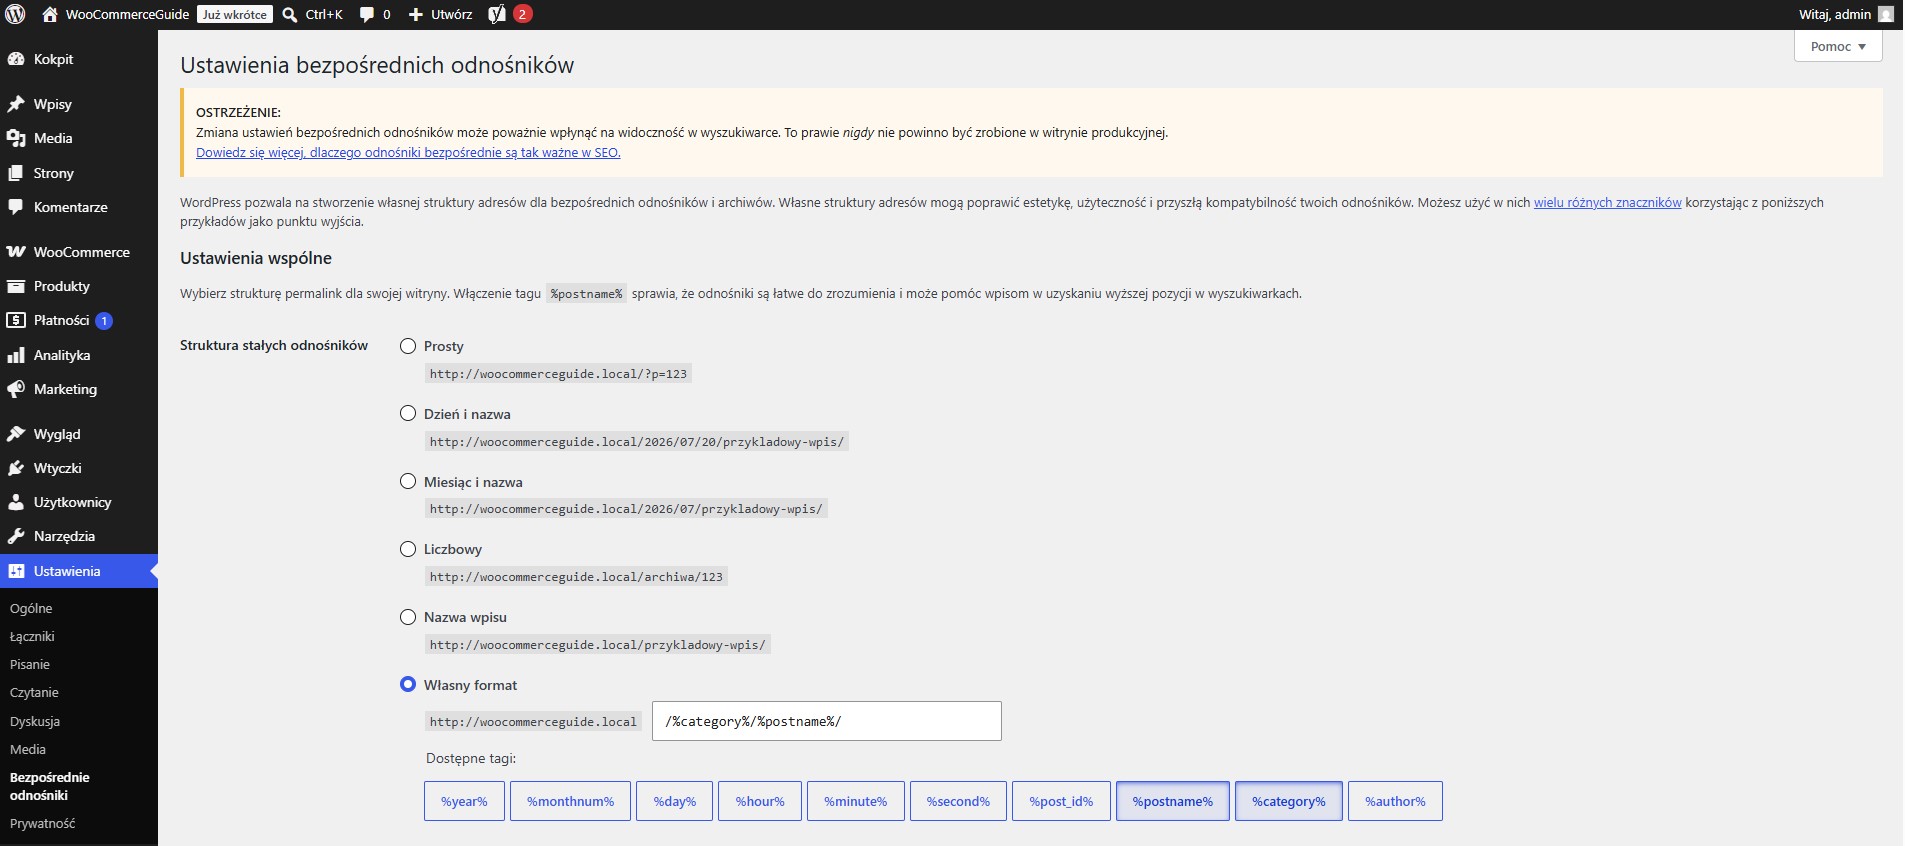1905x846 pixels.
Task: Select the Liczbowy radio button
Action: [x=408, y=549]
